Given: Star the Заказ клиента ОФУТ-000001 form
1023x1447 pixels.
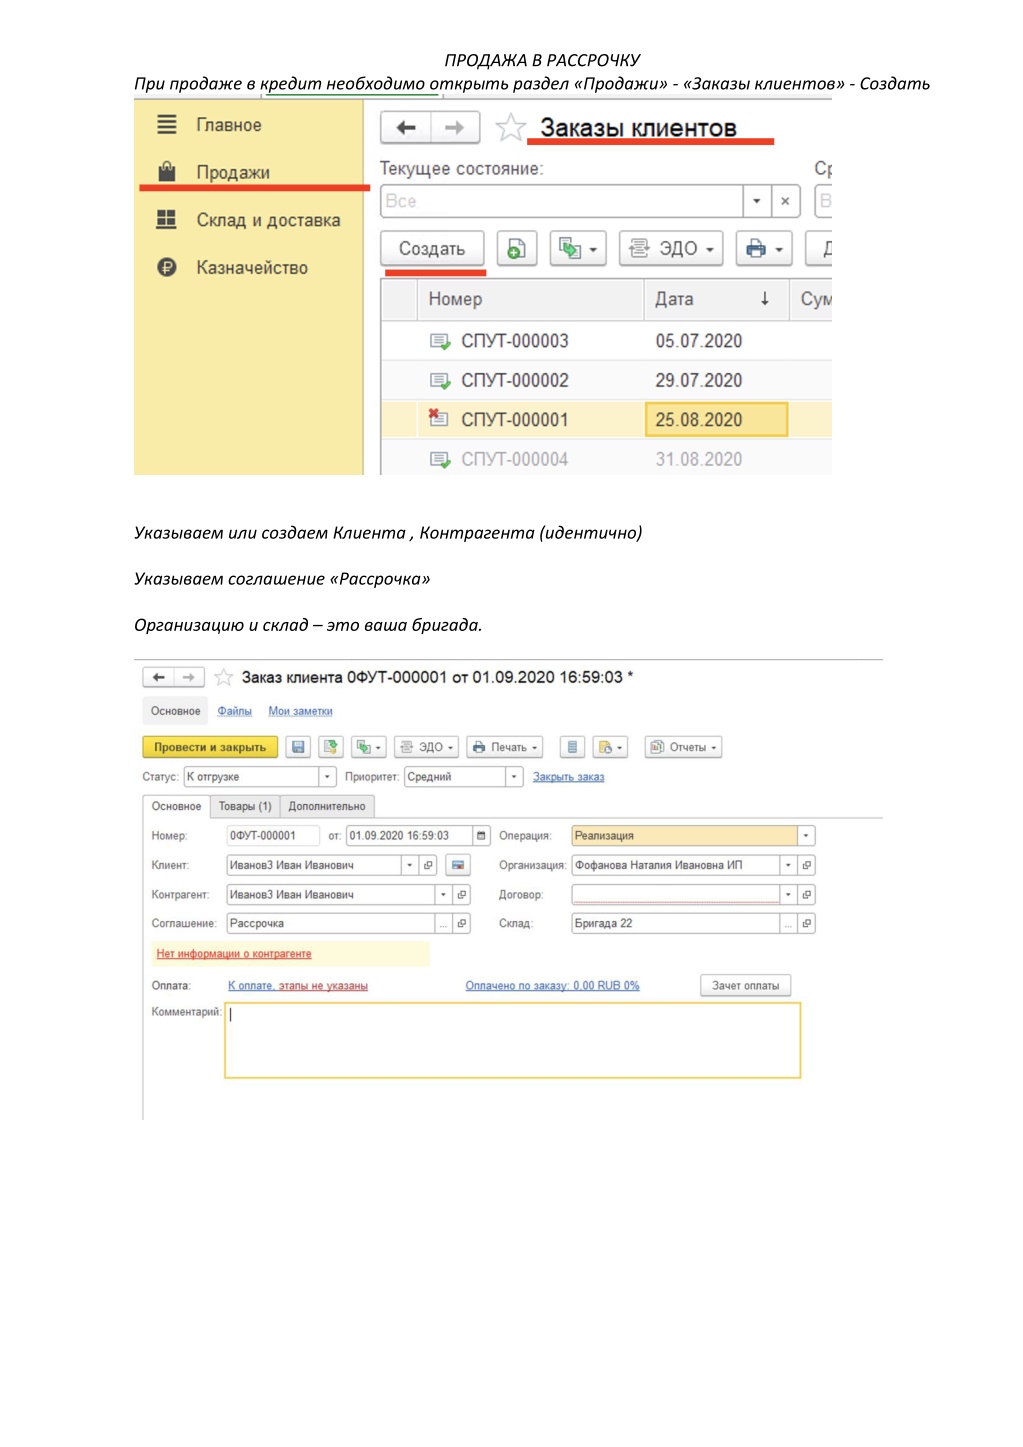Looking at the screenshot, I should coord(224,677).
